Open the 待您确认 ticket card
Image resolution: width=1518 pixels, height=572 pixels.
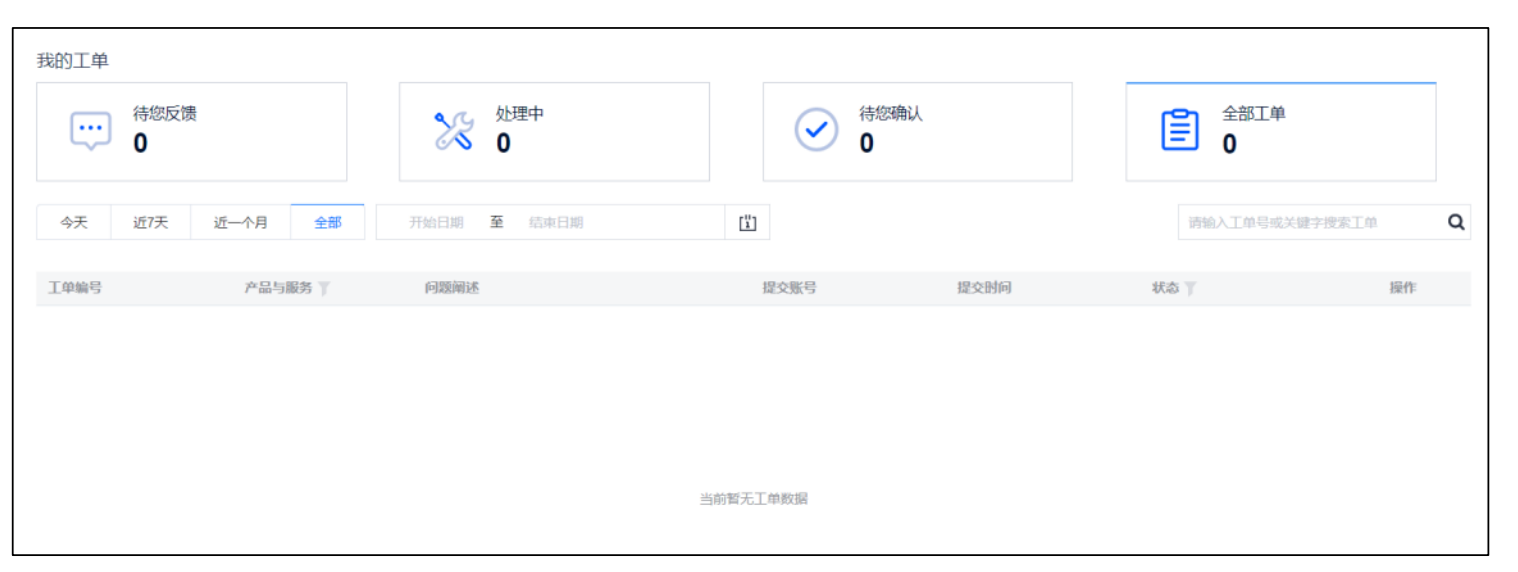click(918, 132)
